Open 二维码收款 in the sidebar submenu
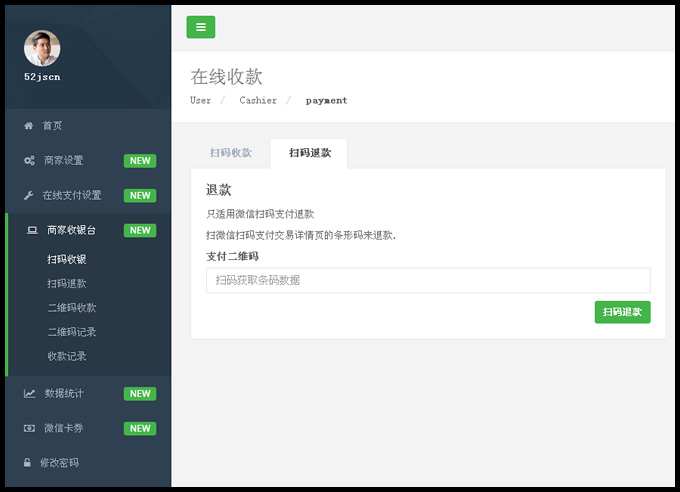Screen dimensions: 680x492 pyautogui.click(x=72, y=308)
